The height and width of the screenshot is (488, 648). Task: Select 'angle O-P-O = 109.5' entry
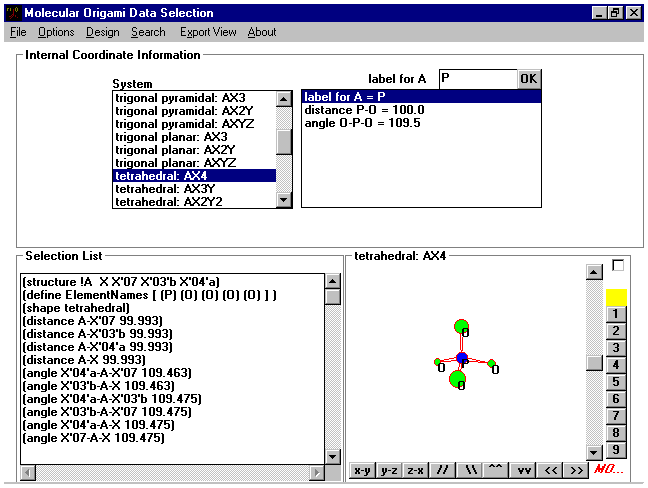[363, 123]
